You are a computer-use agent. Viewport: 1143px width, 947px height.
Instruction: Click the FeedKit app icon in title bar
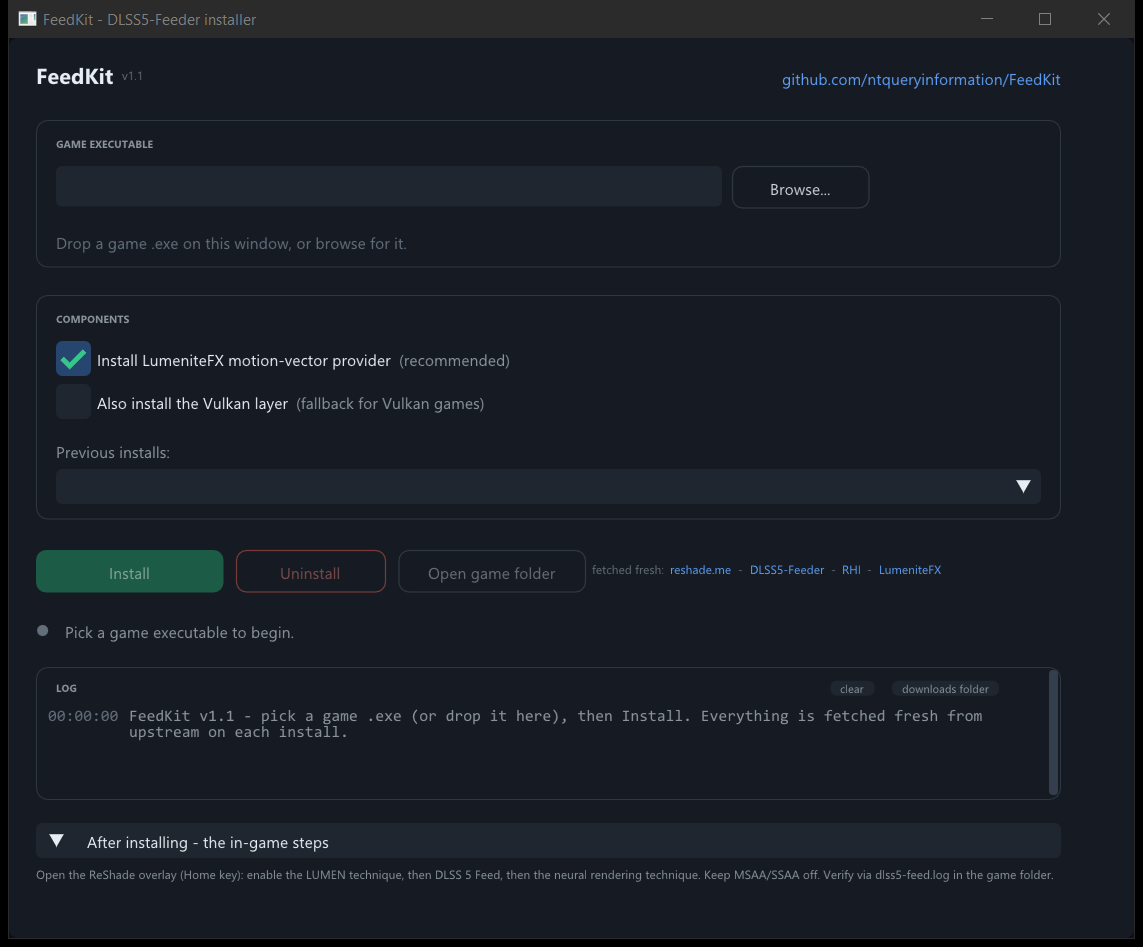click(28, 19)
